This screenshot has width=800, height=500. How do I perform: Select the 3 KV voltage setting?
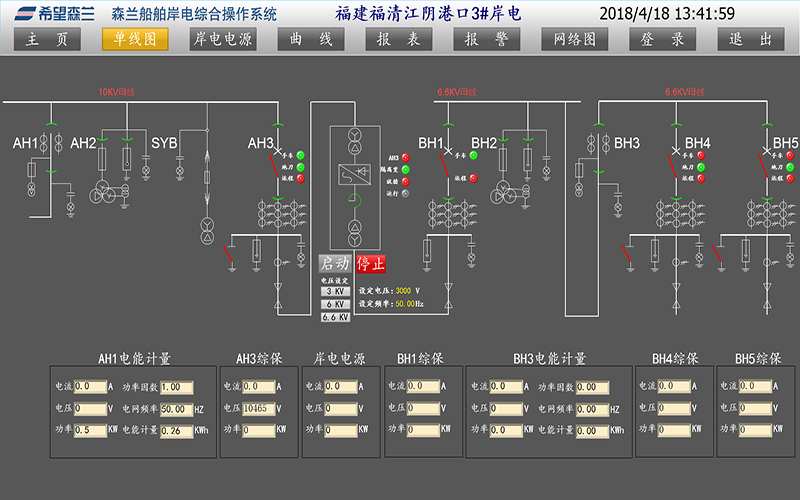(335, 291)
